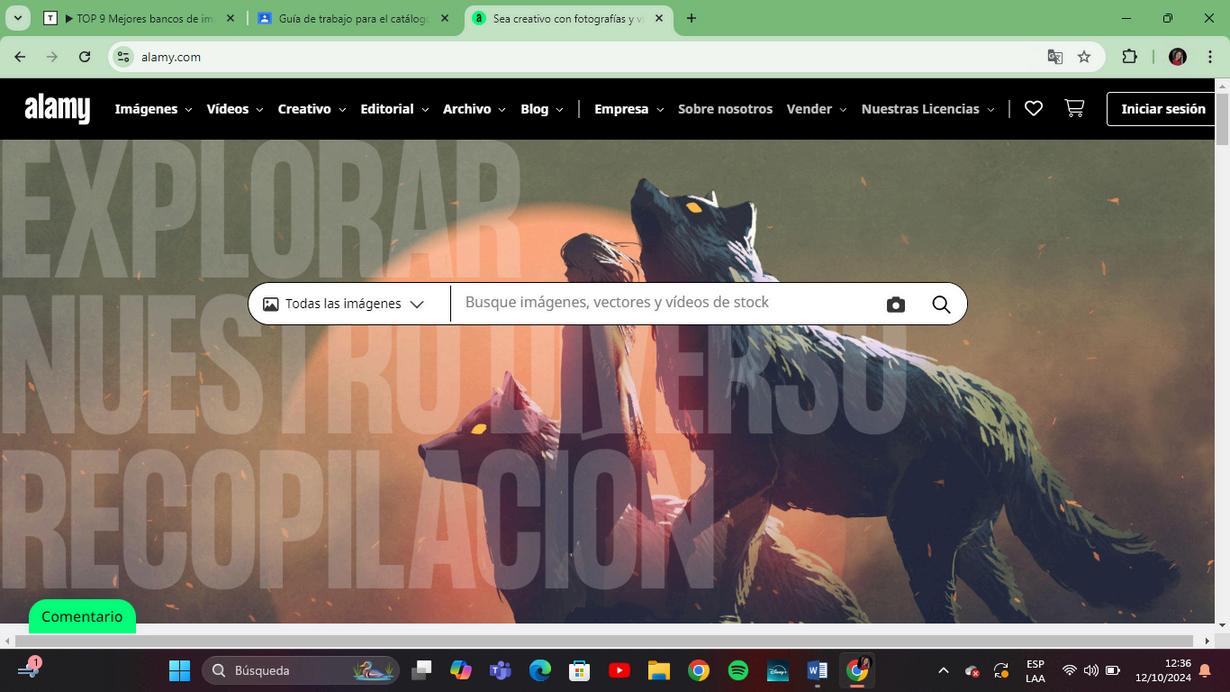1230x692 pixels.
Task: Open the ESP LAA language indicator
Action: 1035,670
